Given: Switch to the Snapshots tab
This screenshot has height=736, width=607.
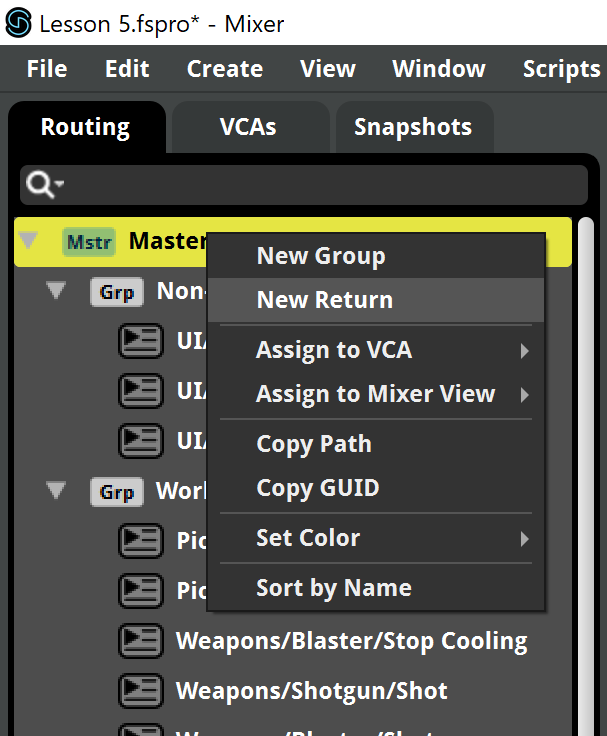Looking at the screenshot, I should (413, 127).
